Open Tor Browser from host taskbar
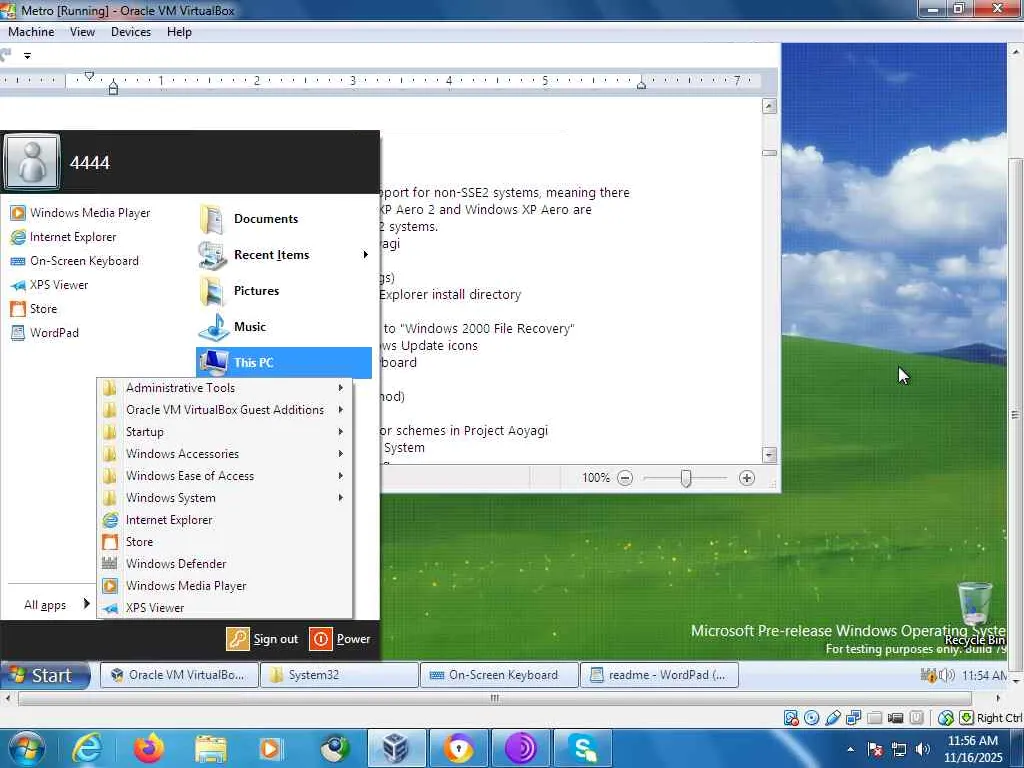1024x768 pixels. pyautogui.click(x=520, y=748)
